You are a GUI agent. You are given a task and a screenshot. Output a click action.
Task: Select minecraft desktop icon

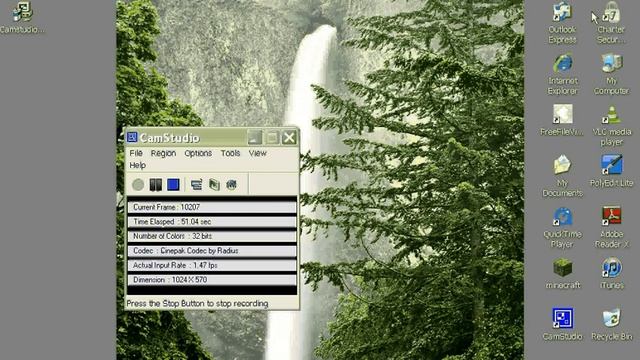[x=562, y=273]
